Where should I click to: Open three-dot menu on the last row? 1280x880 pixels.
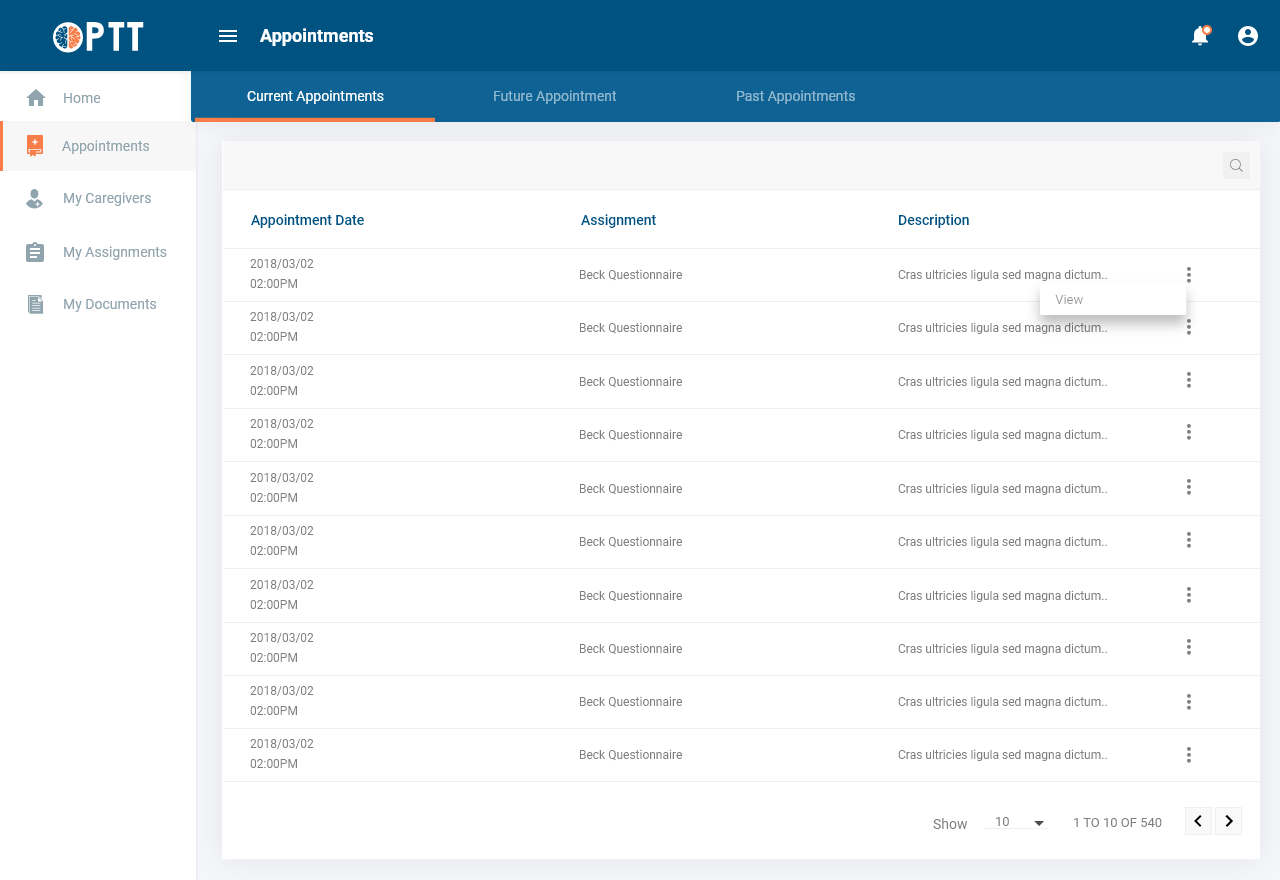(1188, 755)
